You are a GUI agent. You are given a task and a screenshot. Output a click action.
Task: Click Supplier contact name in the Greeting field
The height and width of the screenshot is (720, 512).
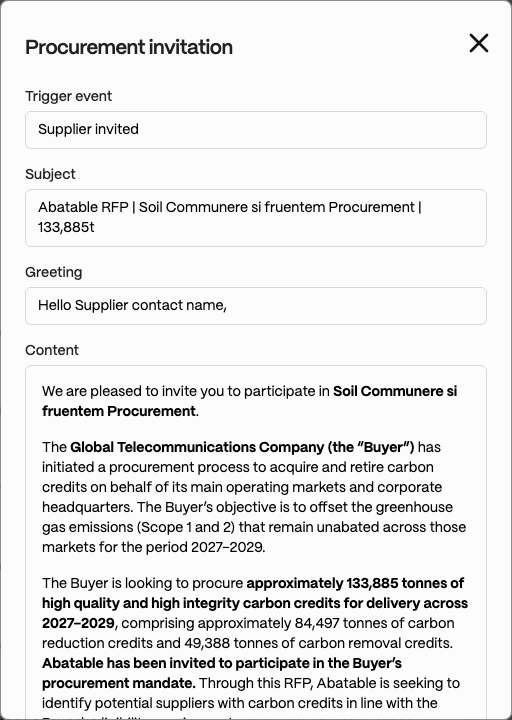151,305
